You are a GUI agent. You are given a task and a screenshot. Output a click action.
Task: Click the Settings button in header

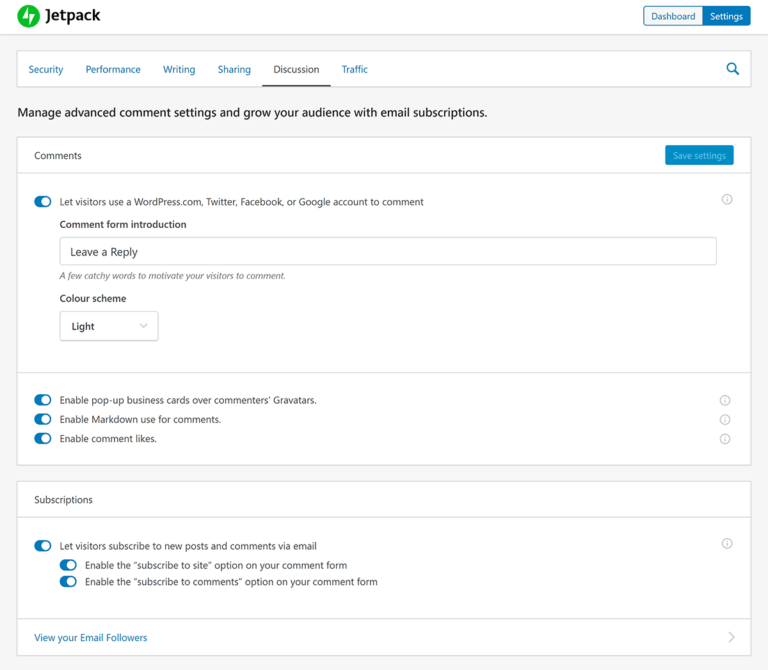[726, 16]
